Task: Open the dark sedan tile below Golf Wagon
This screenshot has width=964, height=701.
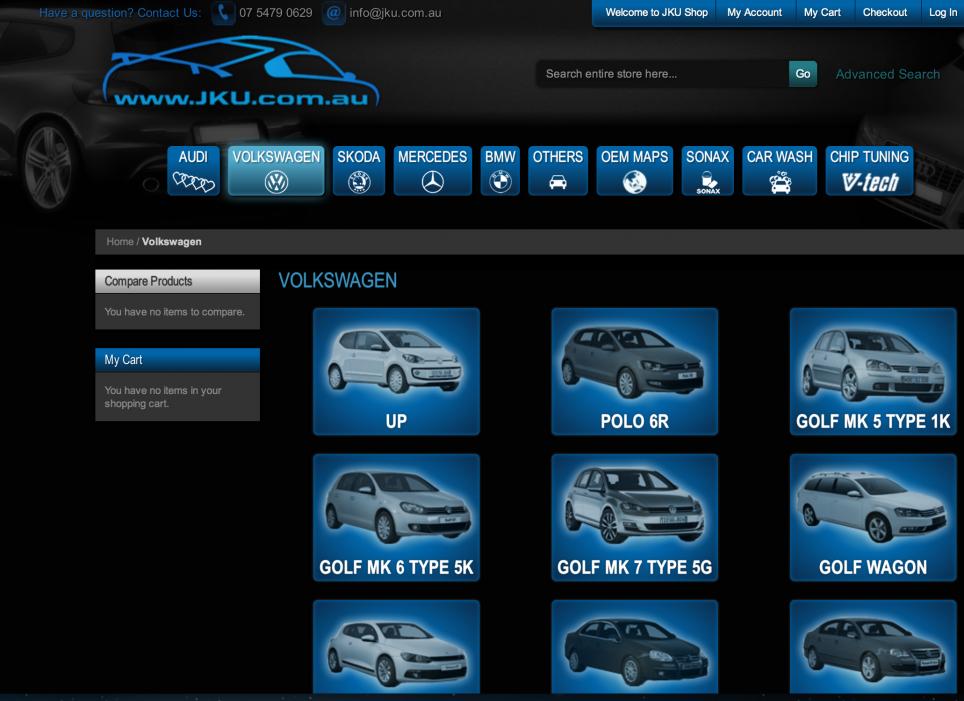Action: coord(873,649)
